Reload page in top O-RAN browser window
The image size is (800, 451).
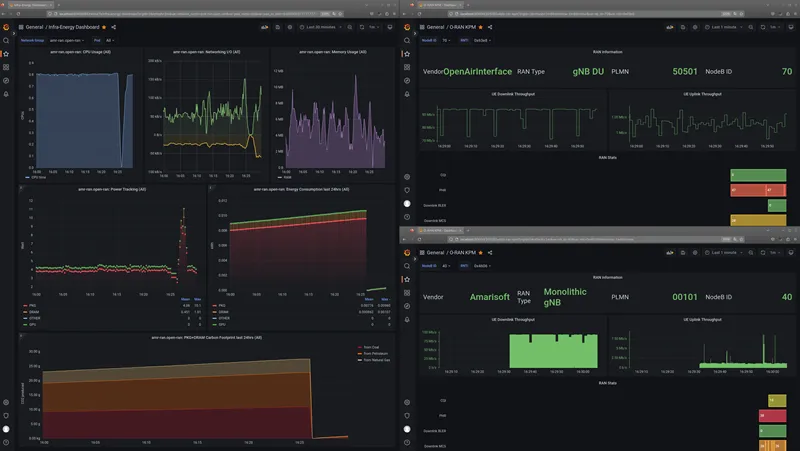[x=419, y=14]
